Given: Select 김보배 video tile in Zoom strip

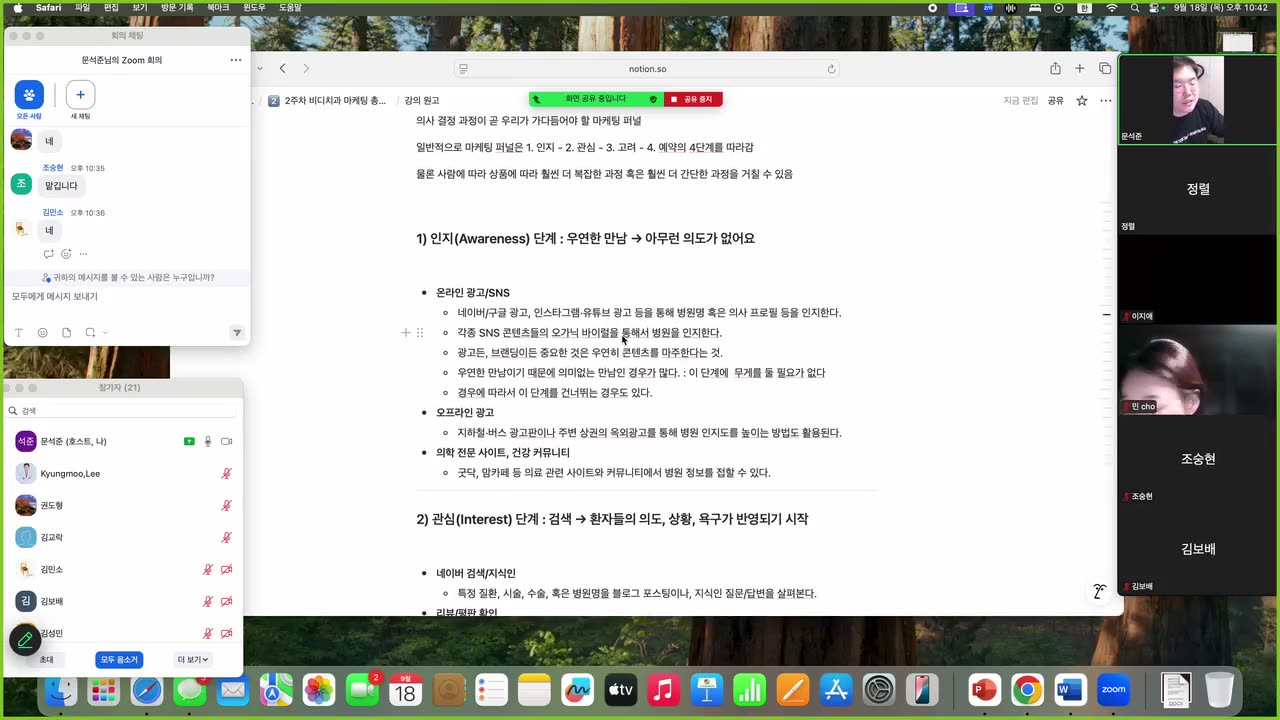Looking at the screenshot, I should click(x=1198, y=549).
